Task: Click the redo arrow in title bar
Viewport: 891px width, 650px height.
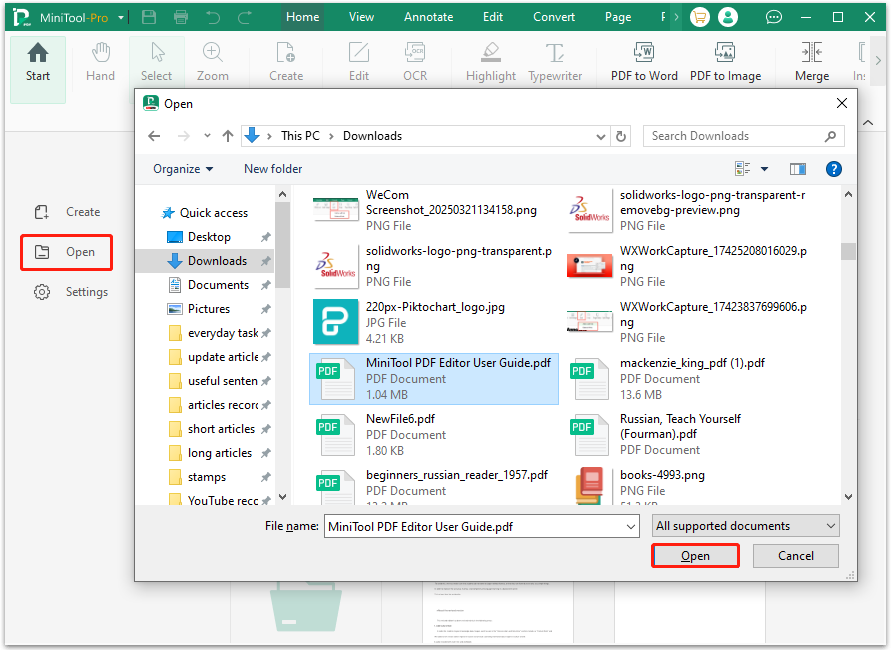Action: (x=244, y=18)
